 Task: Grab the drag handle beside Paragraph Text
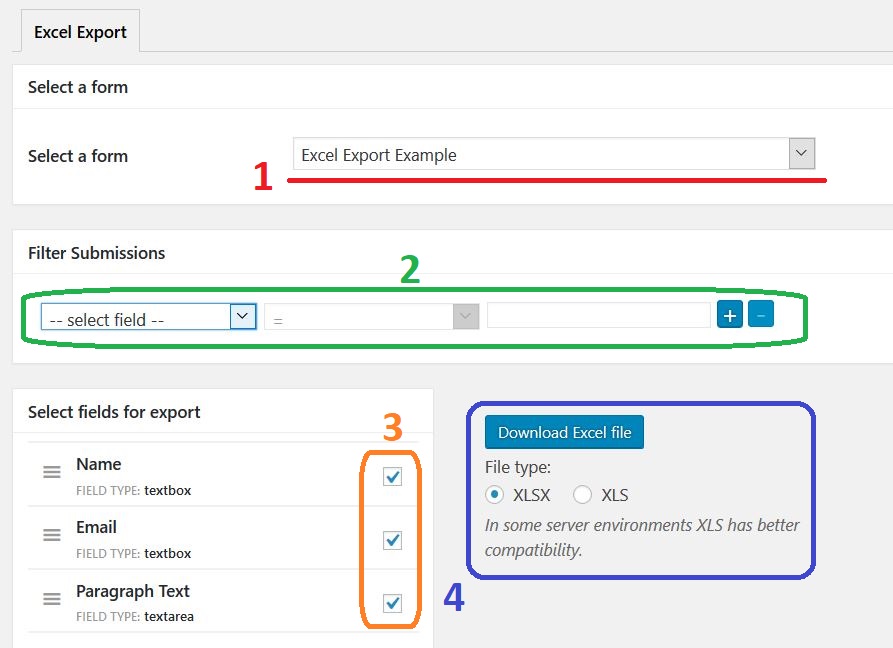52,600
